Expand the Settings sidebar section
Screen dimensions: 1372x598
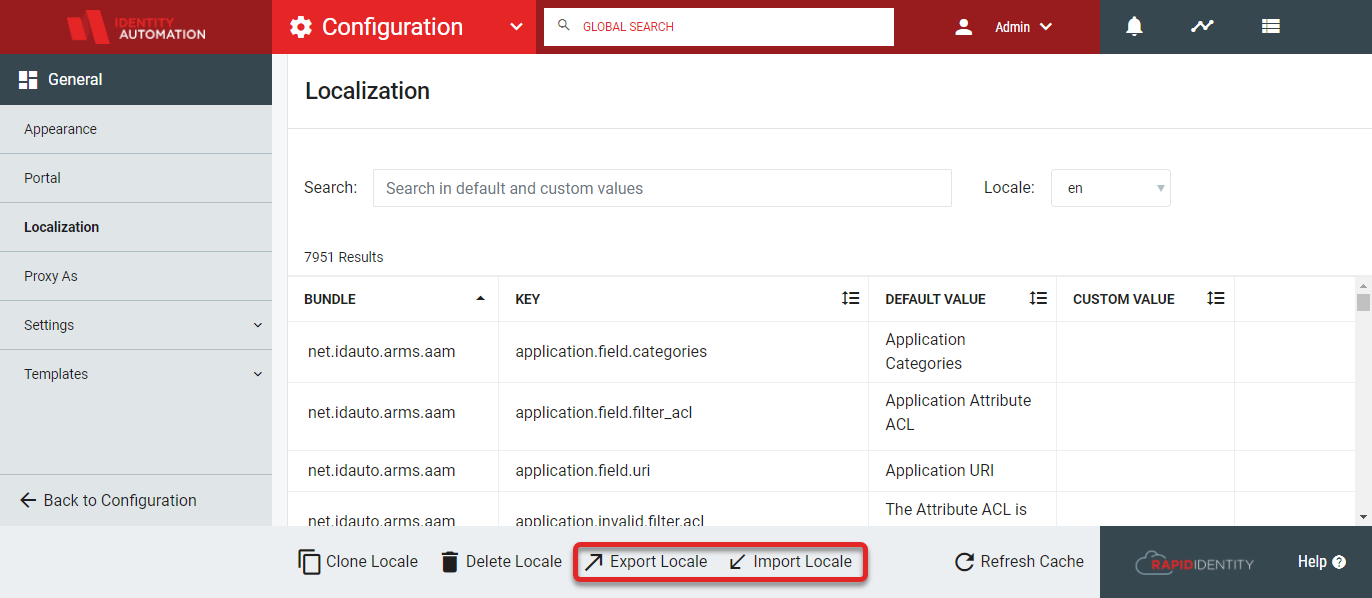click(x=136, y=325)
